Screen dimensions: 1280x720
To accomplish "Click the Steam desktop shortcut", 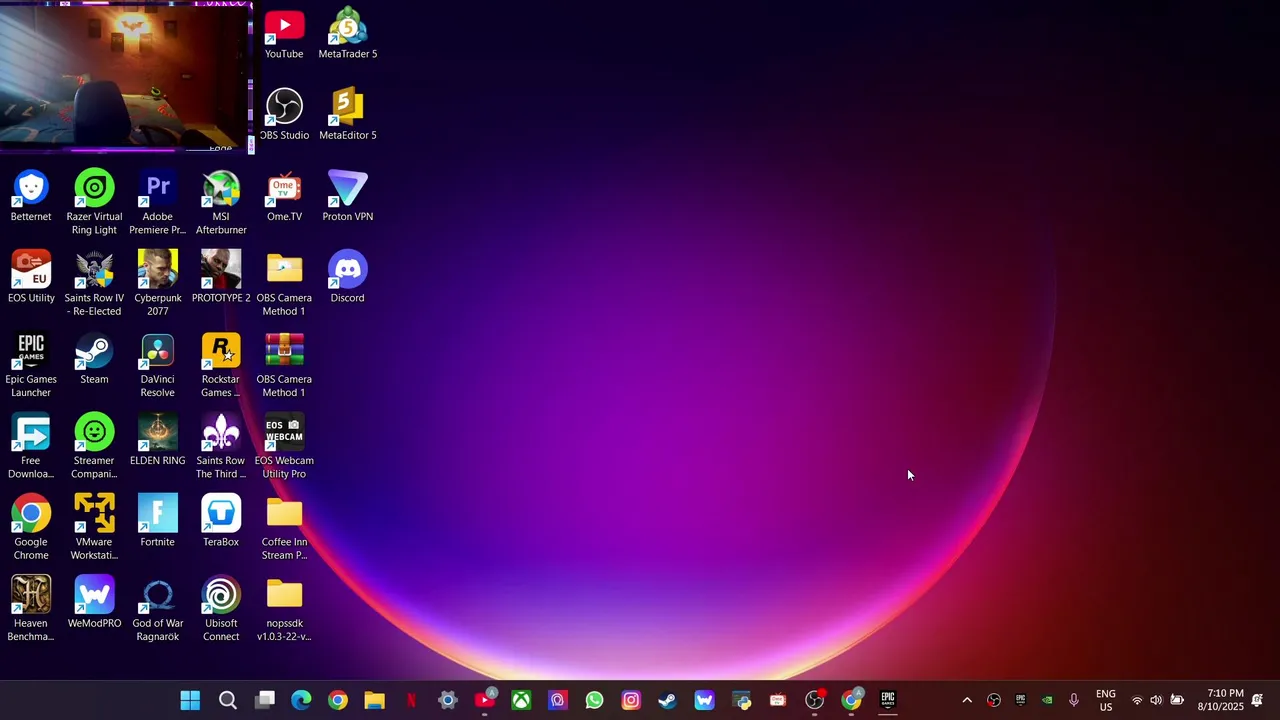I will pos(94,358).
